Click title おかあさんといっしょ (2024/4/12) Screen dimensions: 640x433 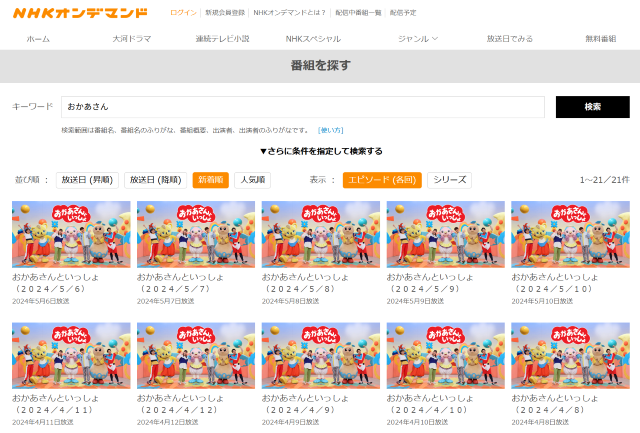tap(180, 404)
